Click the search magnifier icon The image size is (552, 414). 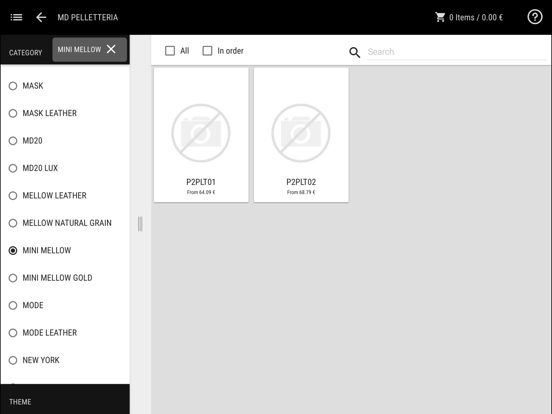[x=355, y=52]
